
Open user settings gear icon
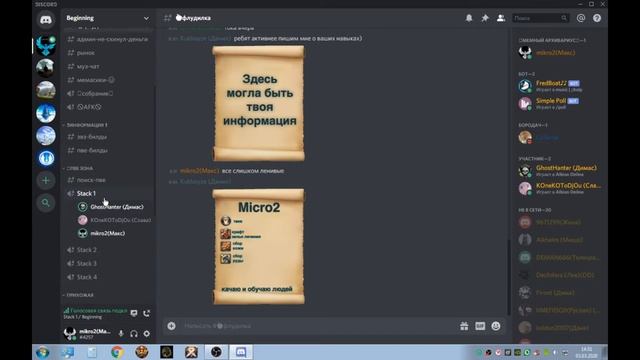(147, 333)
